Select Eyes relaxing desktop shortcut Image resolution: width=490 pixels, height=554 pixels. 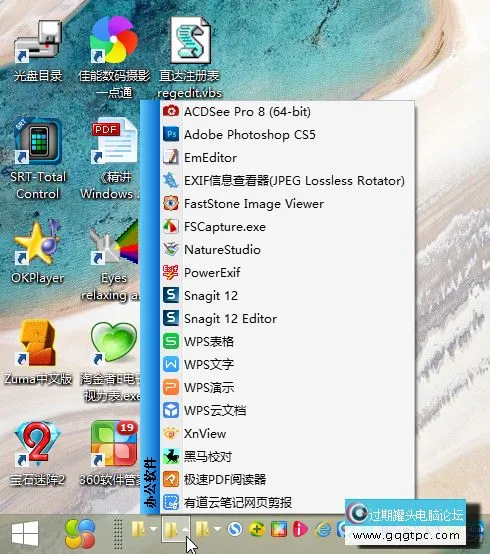click(x=112, y=260)
